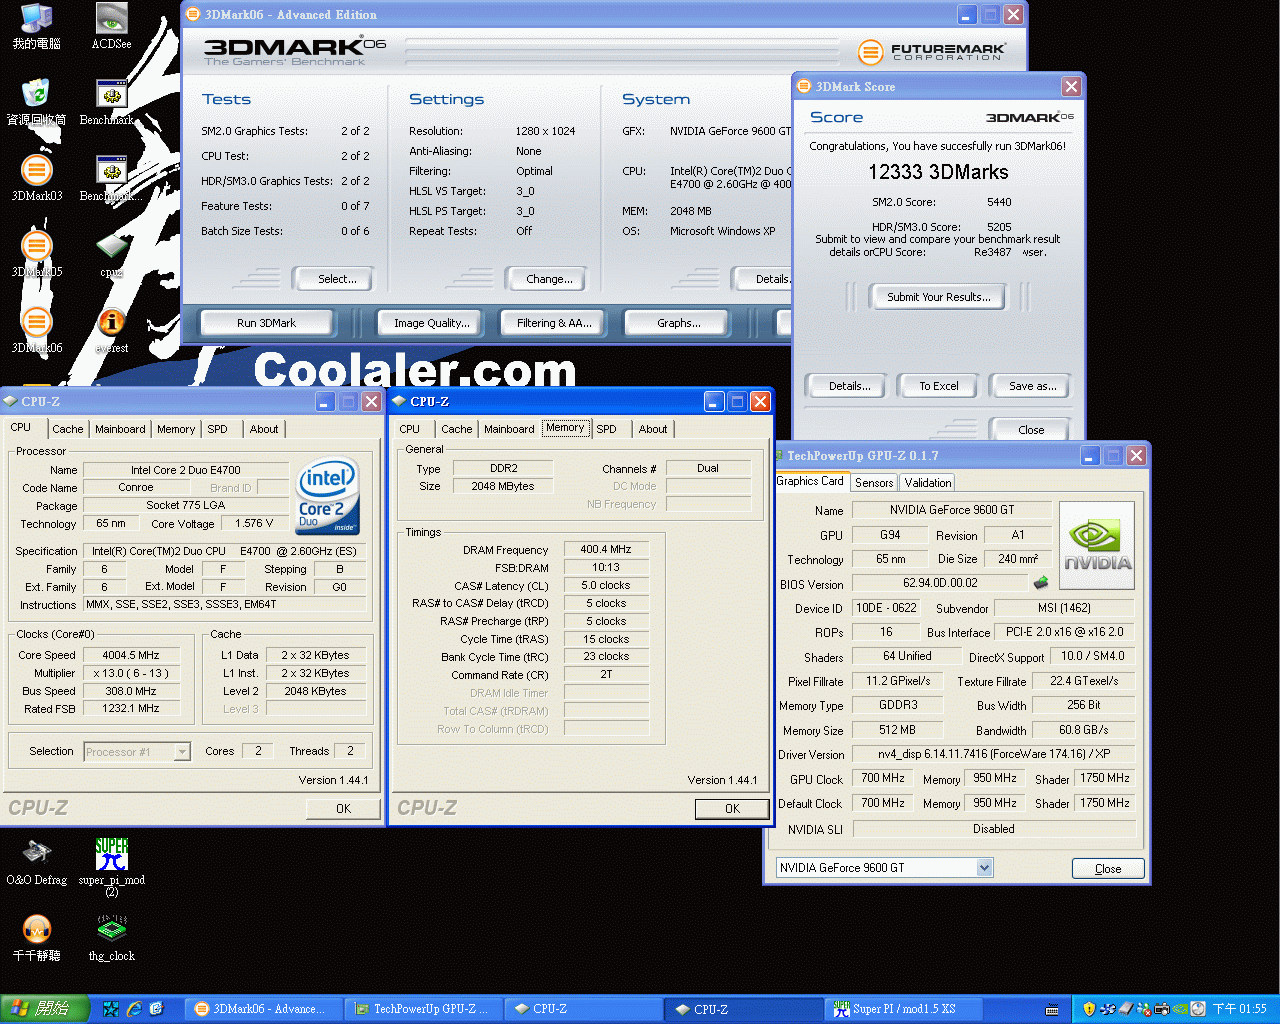Switch to SPD tab in CPU-Z window showing memory timings

tap(606, 429)
